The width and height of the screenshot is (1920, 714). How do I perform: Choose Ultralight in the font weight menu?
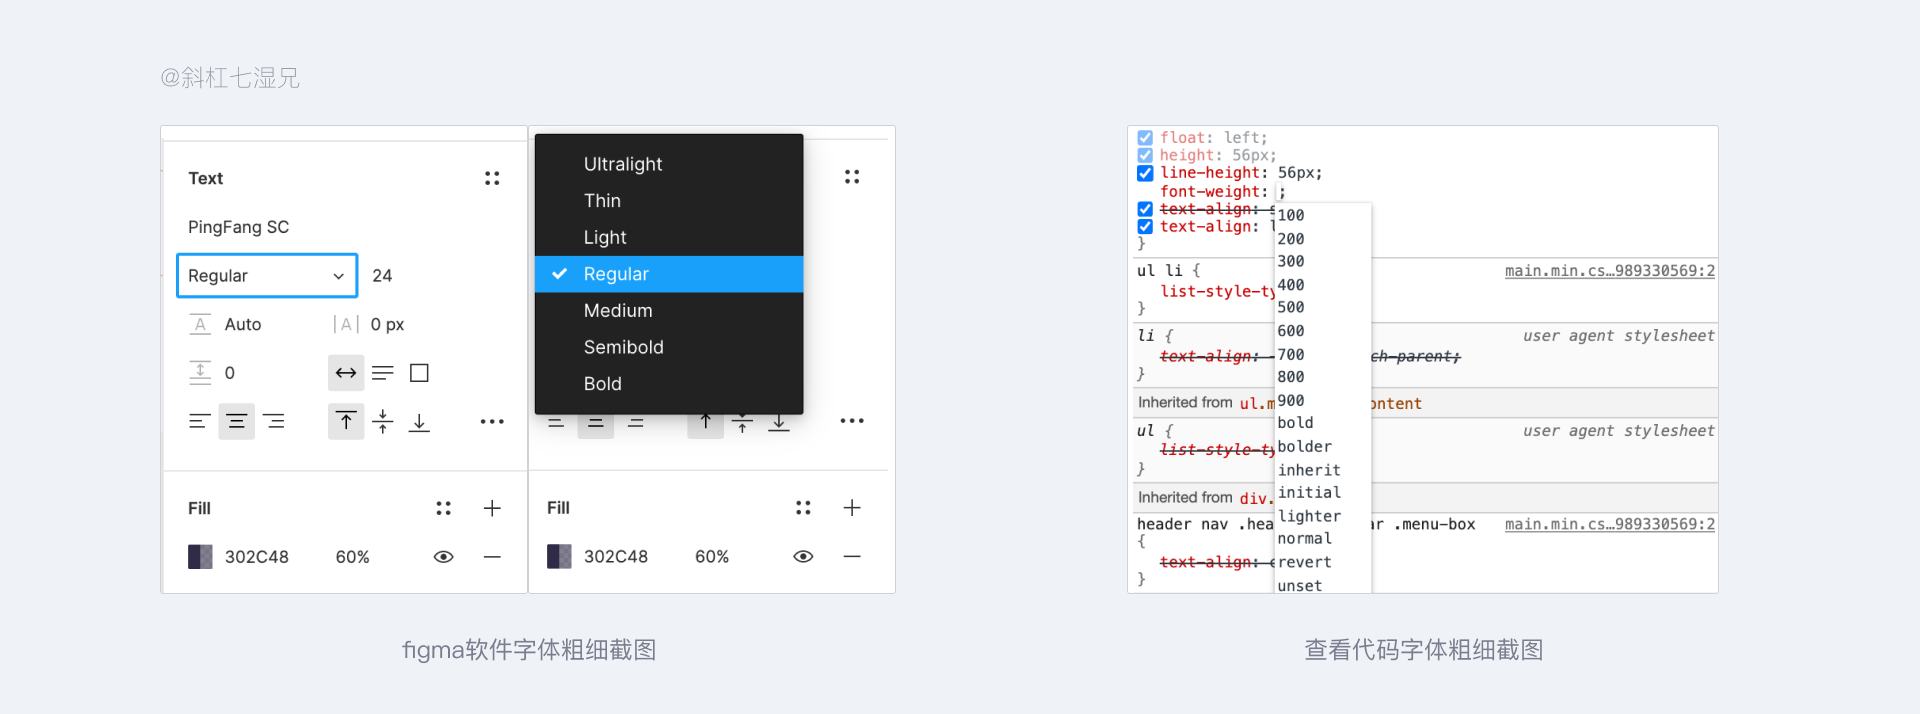point(622,164)
